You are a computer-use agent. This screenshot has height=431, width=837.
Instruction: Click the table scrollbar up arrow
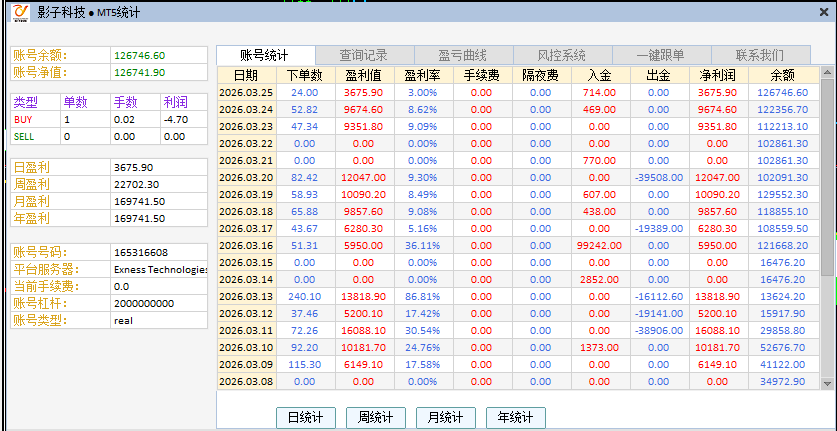[x=827, y=72]
